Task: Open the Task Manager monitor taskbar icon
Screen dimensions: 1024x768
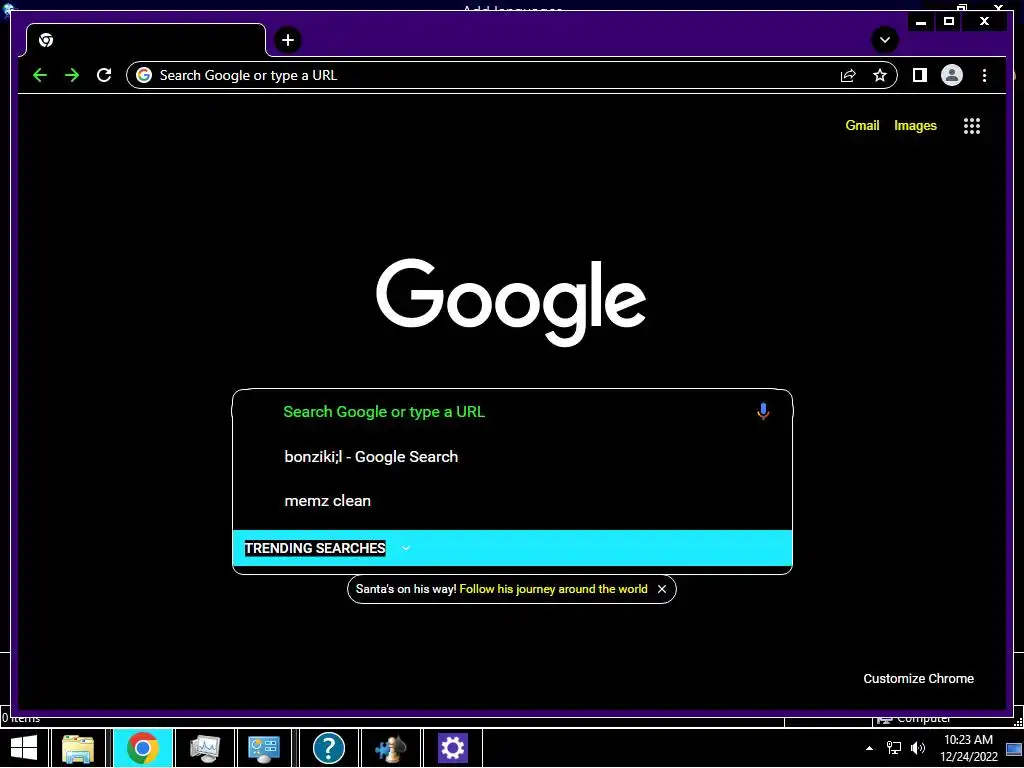Action: pos(204,748)
